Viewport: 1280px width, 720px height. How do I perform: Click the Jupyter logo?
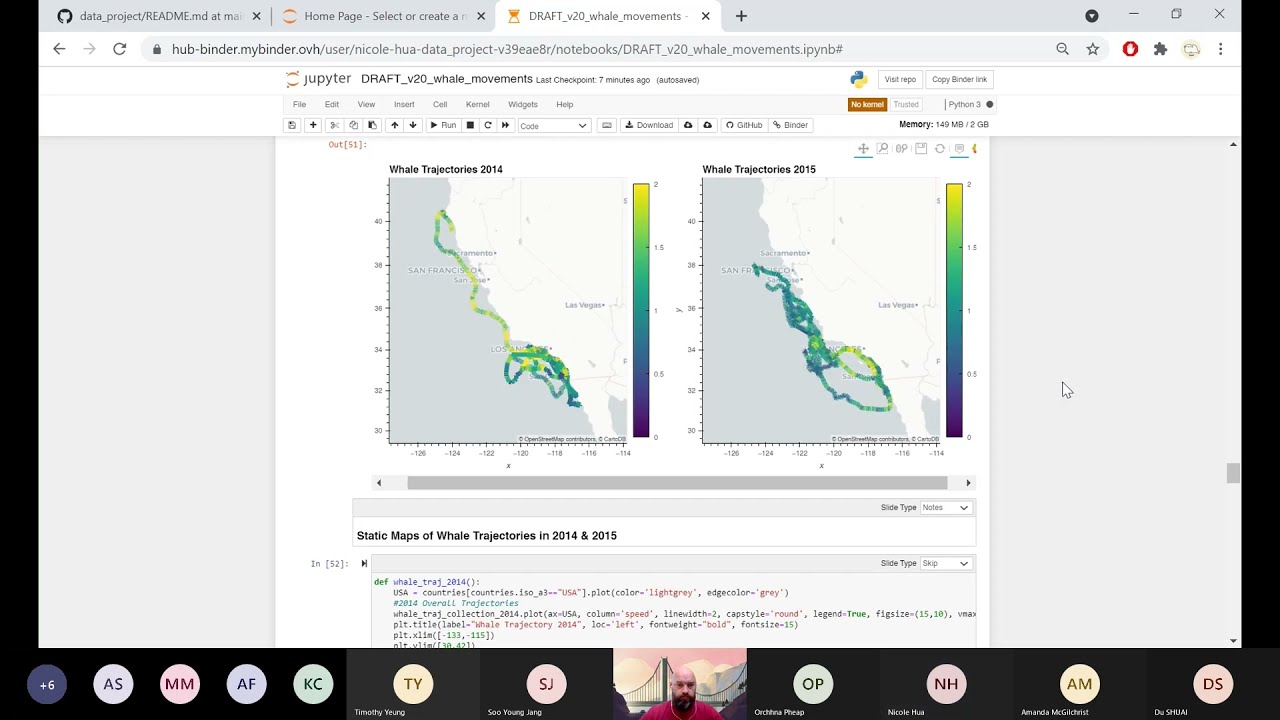[x=318, y=79]
